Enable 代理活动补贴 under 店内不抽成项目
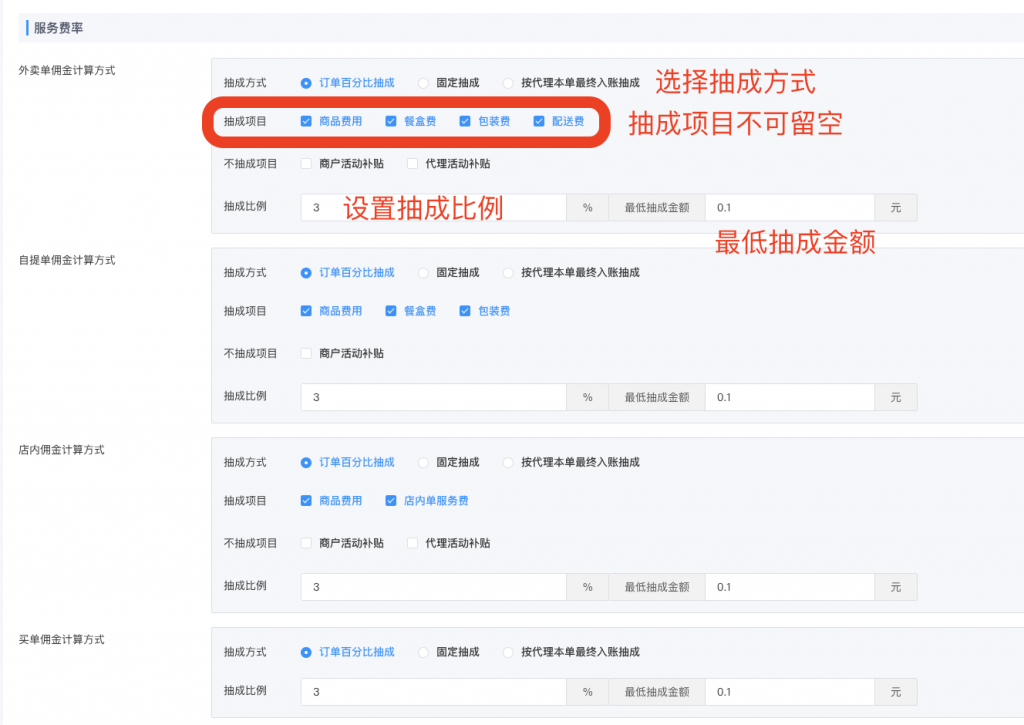The width and height of the screenshot is (1024, 725). [x=412, y=542]
